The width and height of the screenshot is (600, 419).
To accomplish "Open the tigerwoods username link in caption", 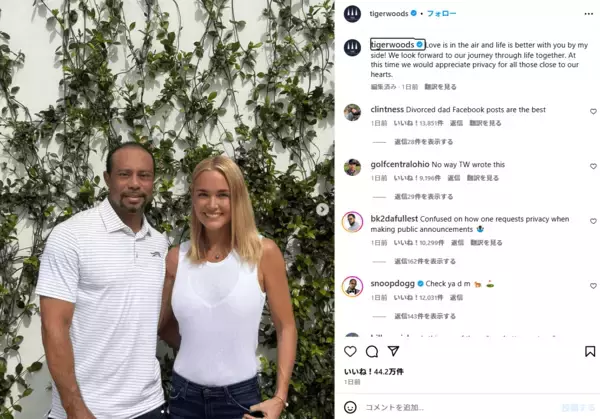I will (392, 45).
